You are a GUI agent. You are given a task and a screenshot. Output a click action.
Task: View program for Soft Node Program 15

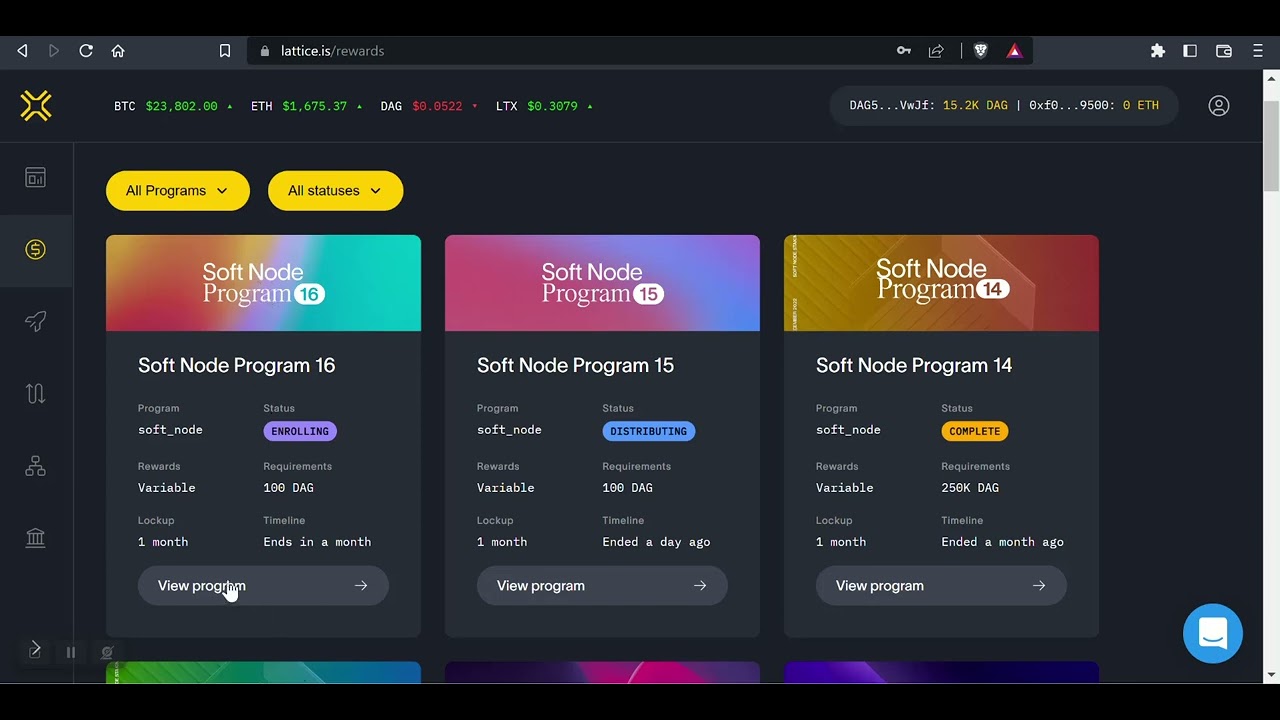pyautogui.click(x=602, y=586)
